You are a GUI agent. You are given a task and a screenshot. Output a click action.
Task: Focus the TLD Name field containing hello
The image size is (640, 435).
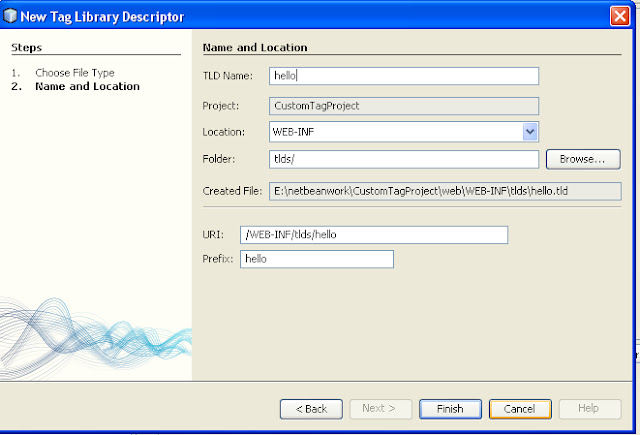[404, 76]
